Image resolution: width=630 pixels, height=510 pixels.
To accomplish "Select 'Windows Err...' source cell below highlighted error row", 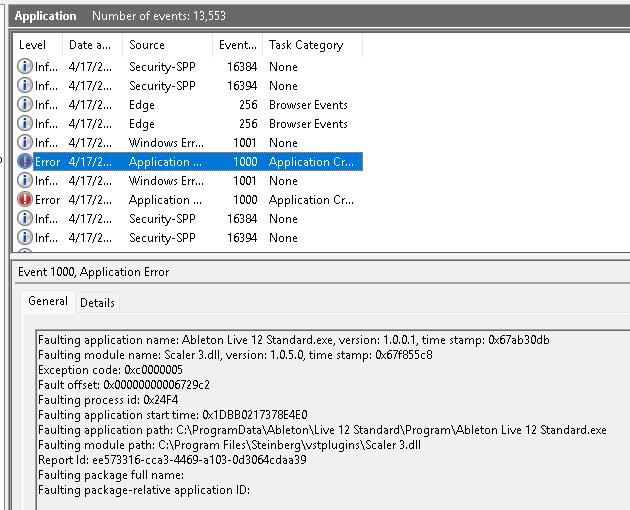I will pos(166,181).
